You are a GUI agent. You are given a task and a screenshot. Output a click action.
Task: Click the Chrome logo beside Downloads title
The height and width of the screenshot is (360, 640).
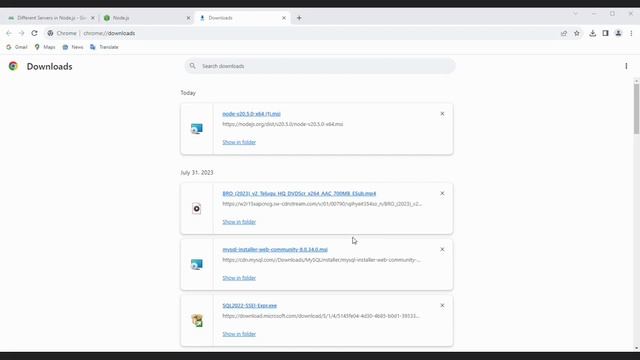(x=13, y=66)
